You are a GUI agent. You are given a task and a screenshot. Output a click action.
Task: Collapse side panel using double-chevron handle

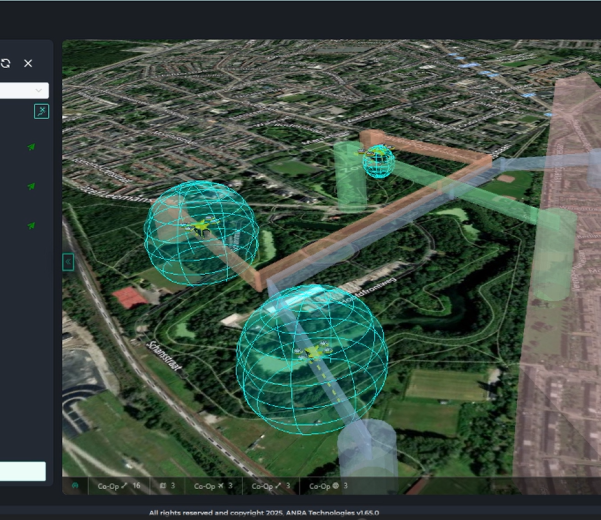click(x=68, y=262)
